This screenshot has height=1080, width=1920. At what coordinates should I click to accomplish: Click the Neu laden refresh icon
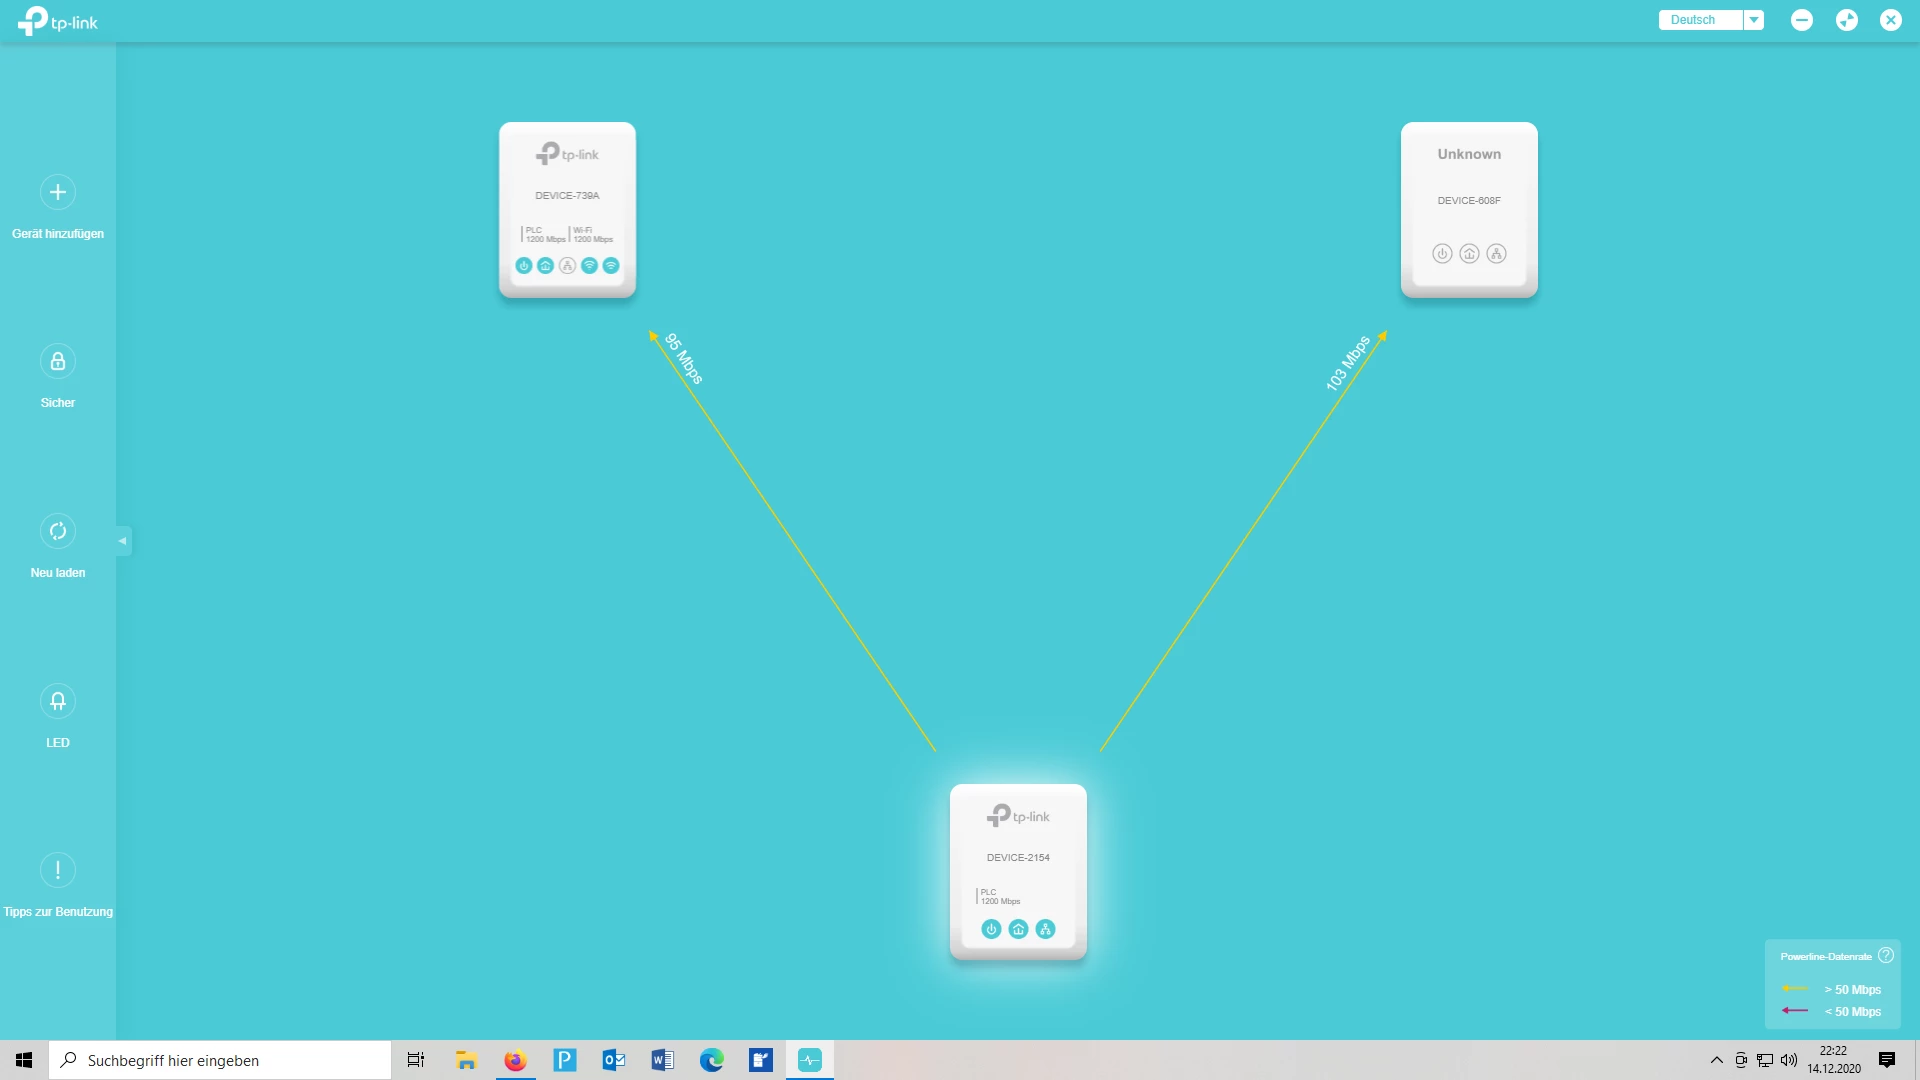point(58,531)
